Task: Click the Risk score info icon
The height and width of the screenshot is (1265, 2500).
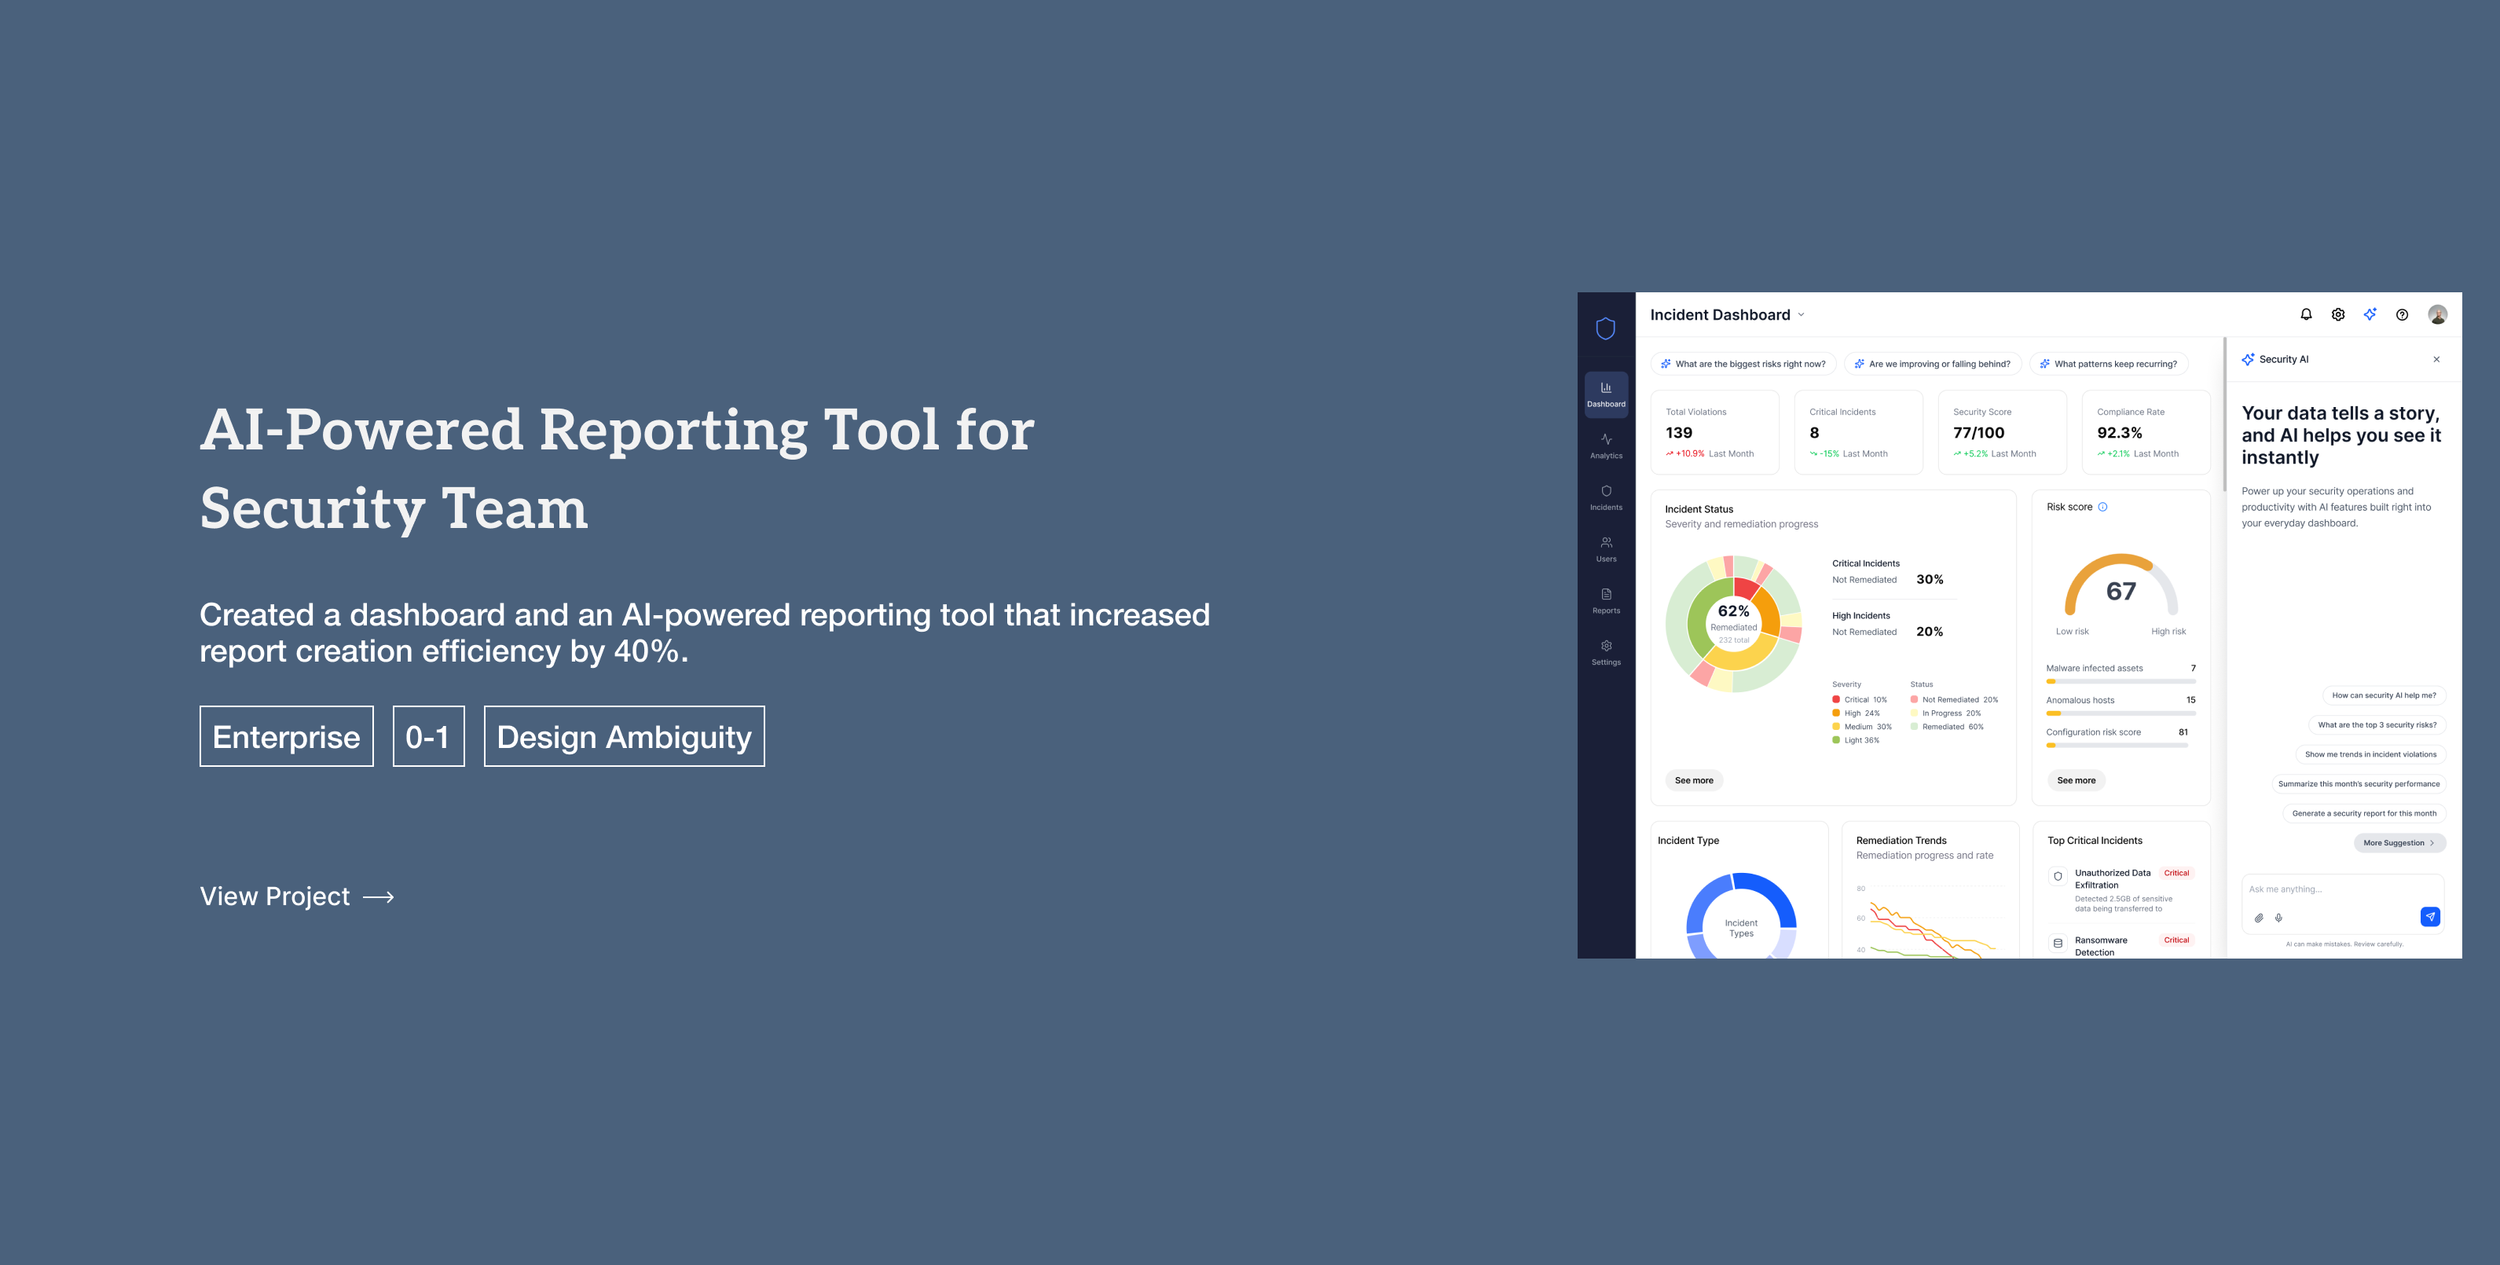Action: [x=2102, y=507]
